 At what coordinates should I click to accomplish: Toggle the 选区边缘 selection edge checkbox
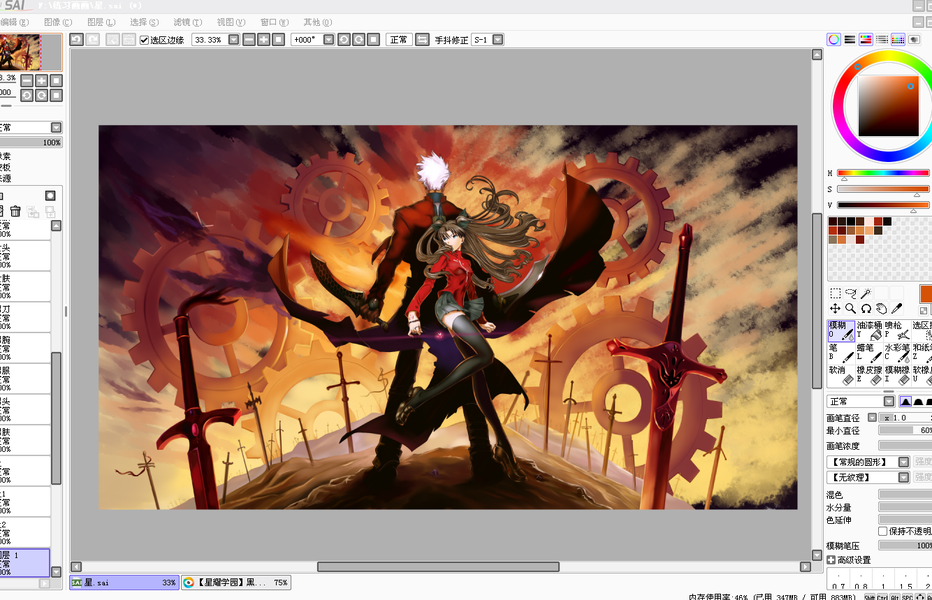(144, 40)
